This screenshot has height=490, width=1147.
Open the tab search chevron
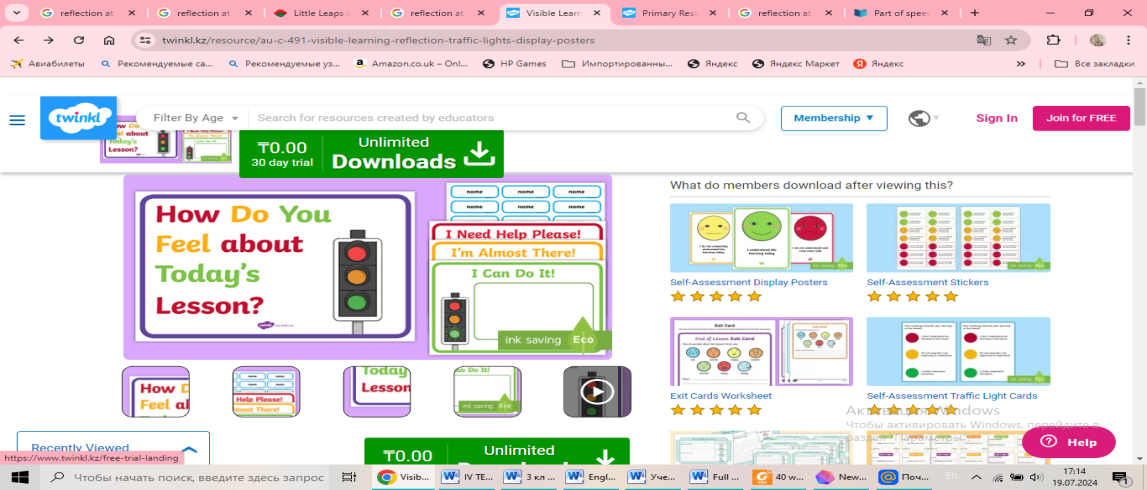click(17, 12)
